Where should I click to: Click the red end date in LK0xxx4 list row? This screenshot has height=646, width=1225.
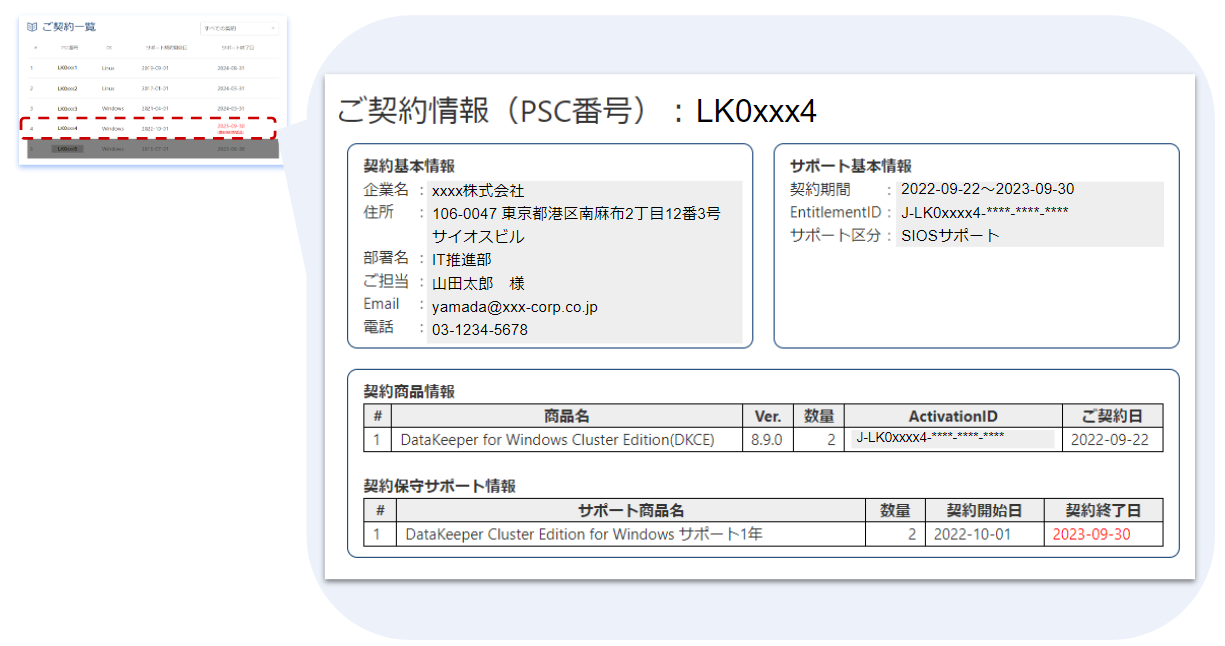(231, 128)
